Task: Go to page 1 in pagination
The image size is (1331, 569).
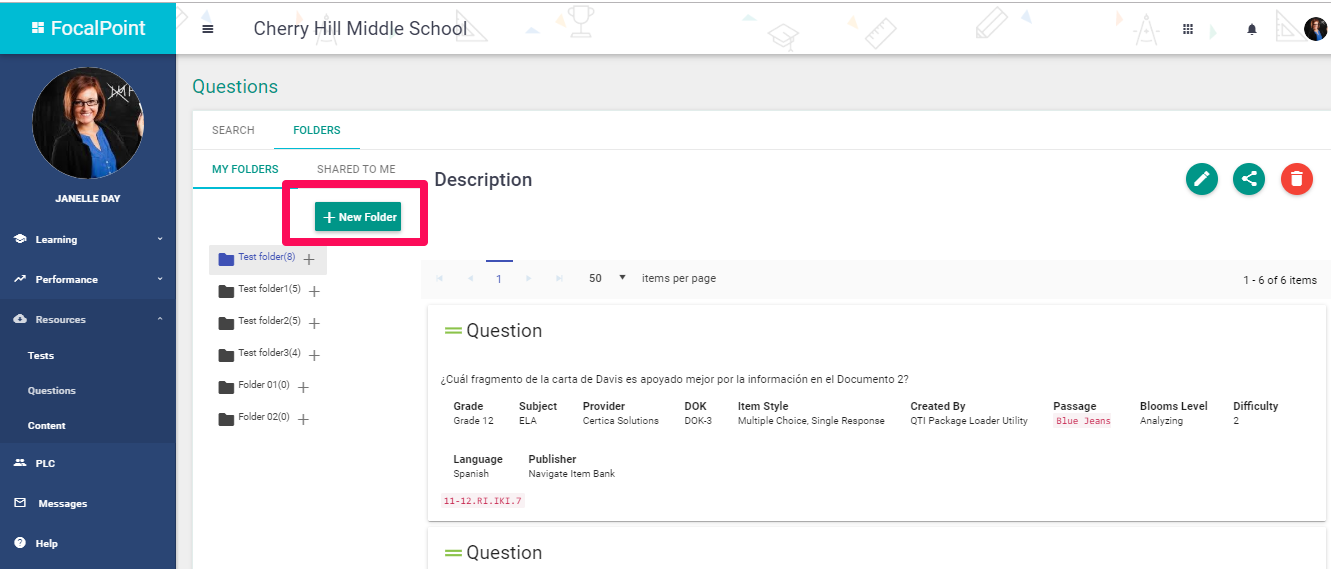Action: pos(499,279)
